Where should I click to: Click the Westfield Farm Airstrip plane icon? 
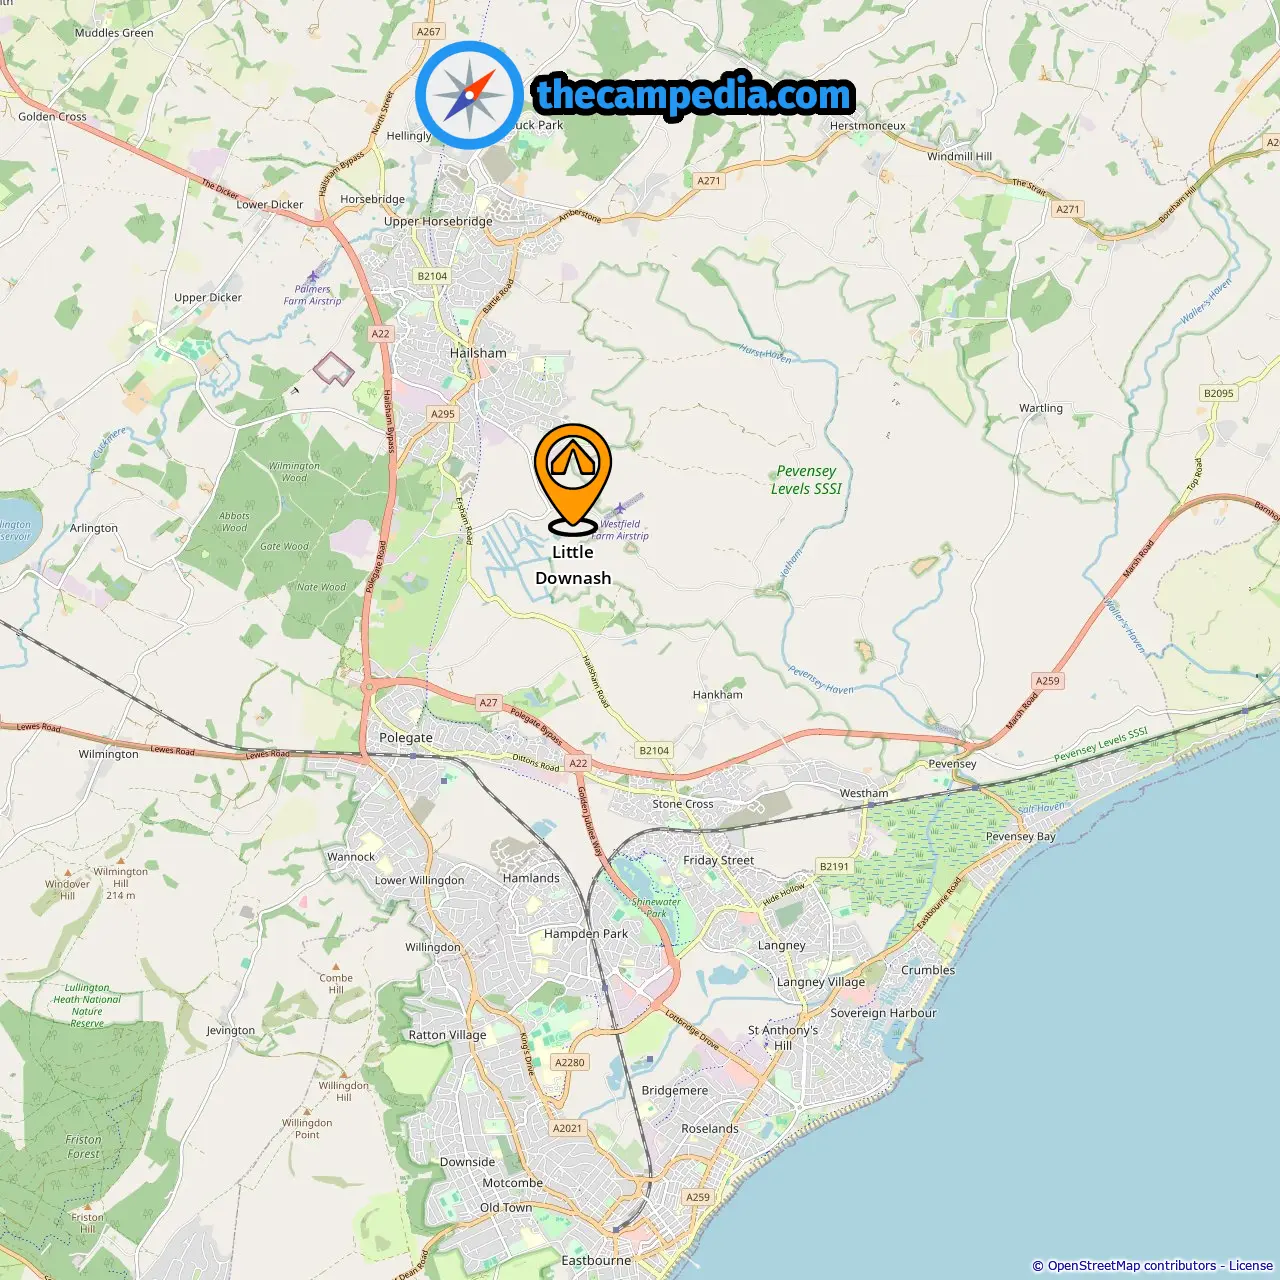pyautogui.click(x=619, y=508)
